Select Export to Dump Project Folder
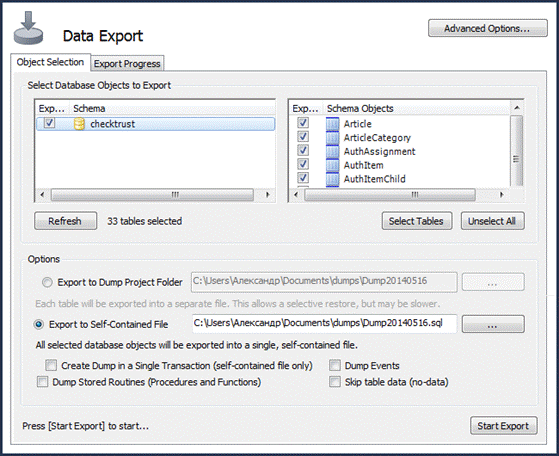 47,282
